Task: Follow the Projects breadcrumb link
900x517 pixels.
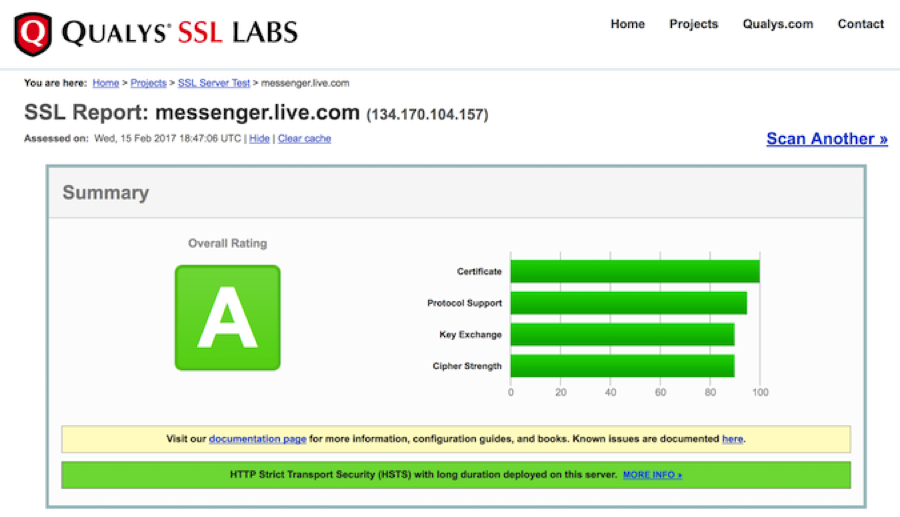Action: coord(148,83)
